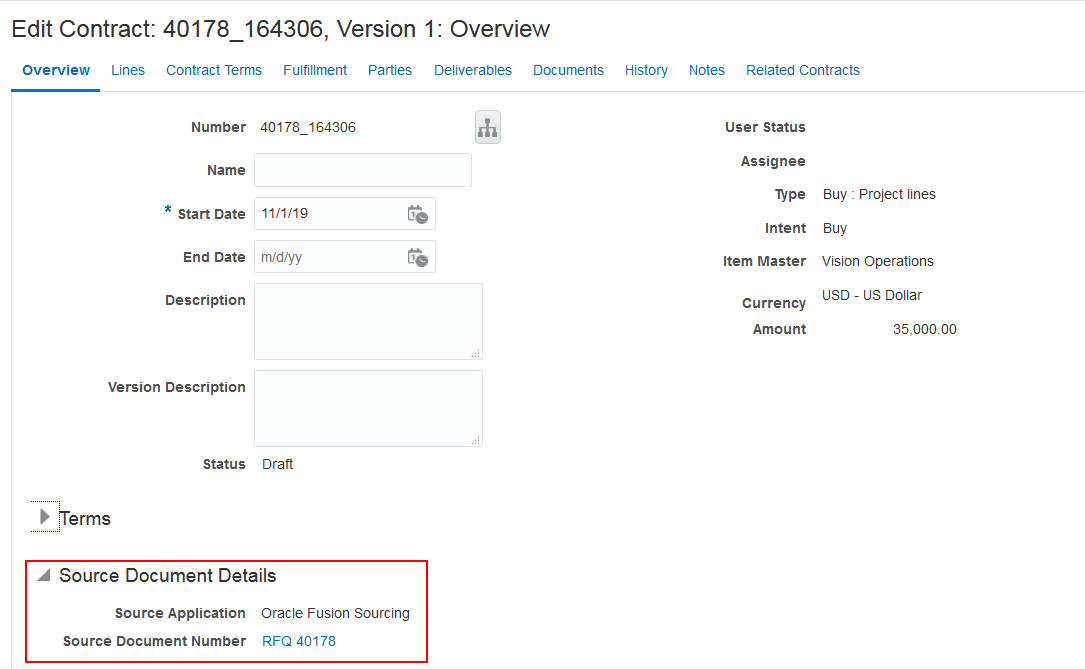Click the resize handle on the Description box
This screenshot has width=1085, height=669.
[477, 352]
